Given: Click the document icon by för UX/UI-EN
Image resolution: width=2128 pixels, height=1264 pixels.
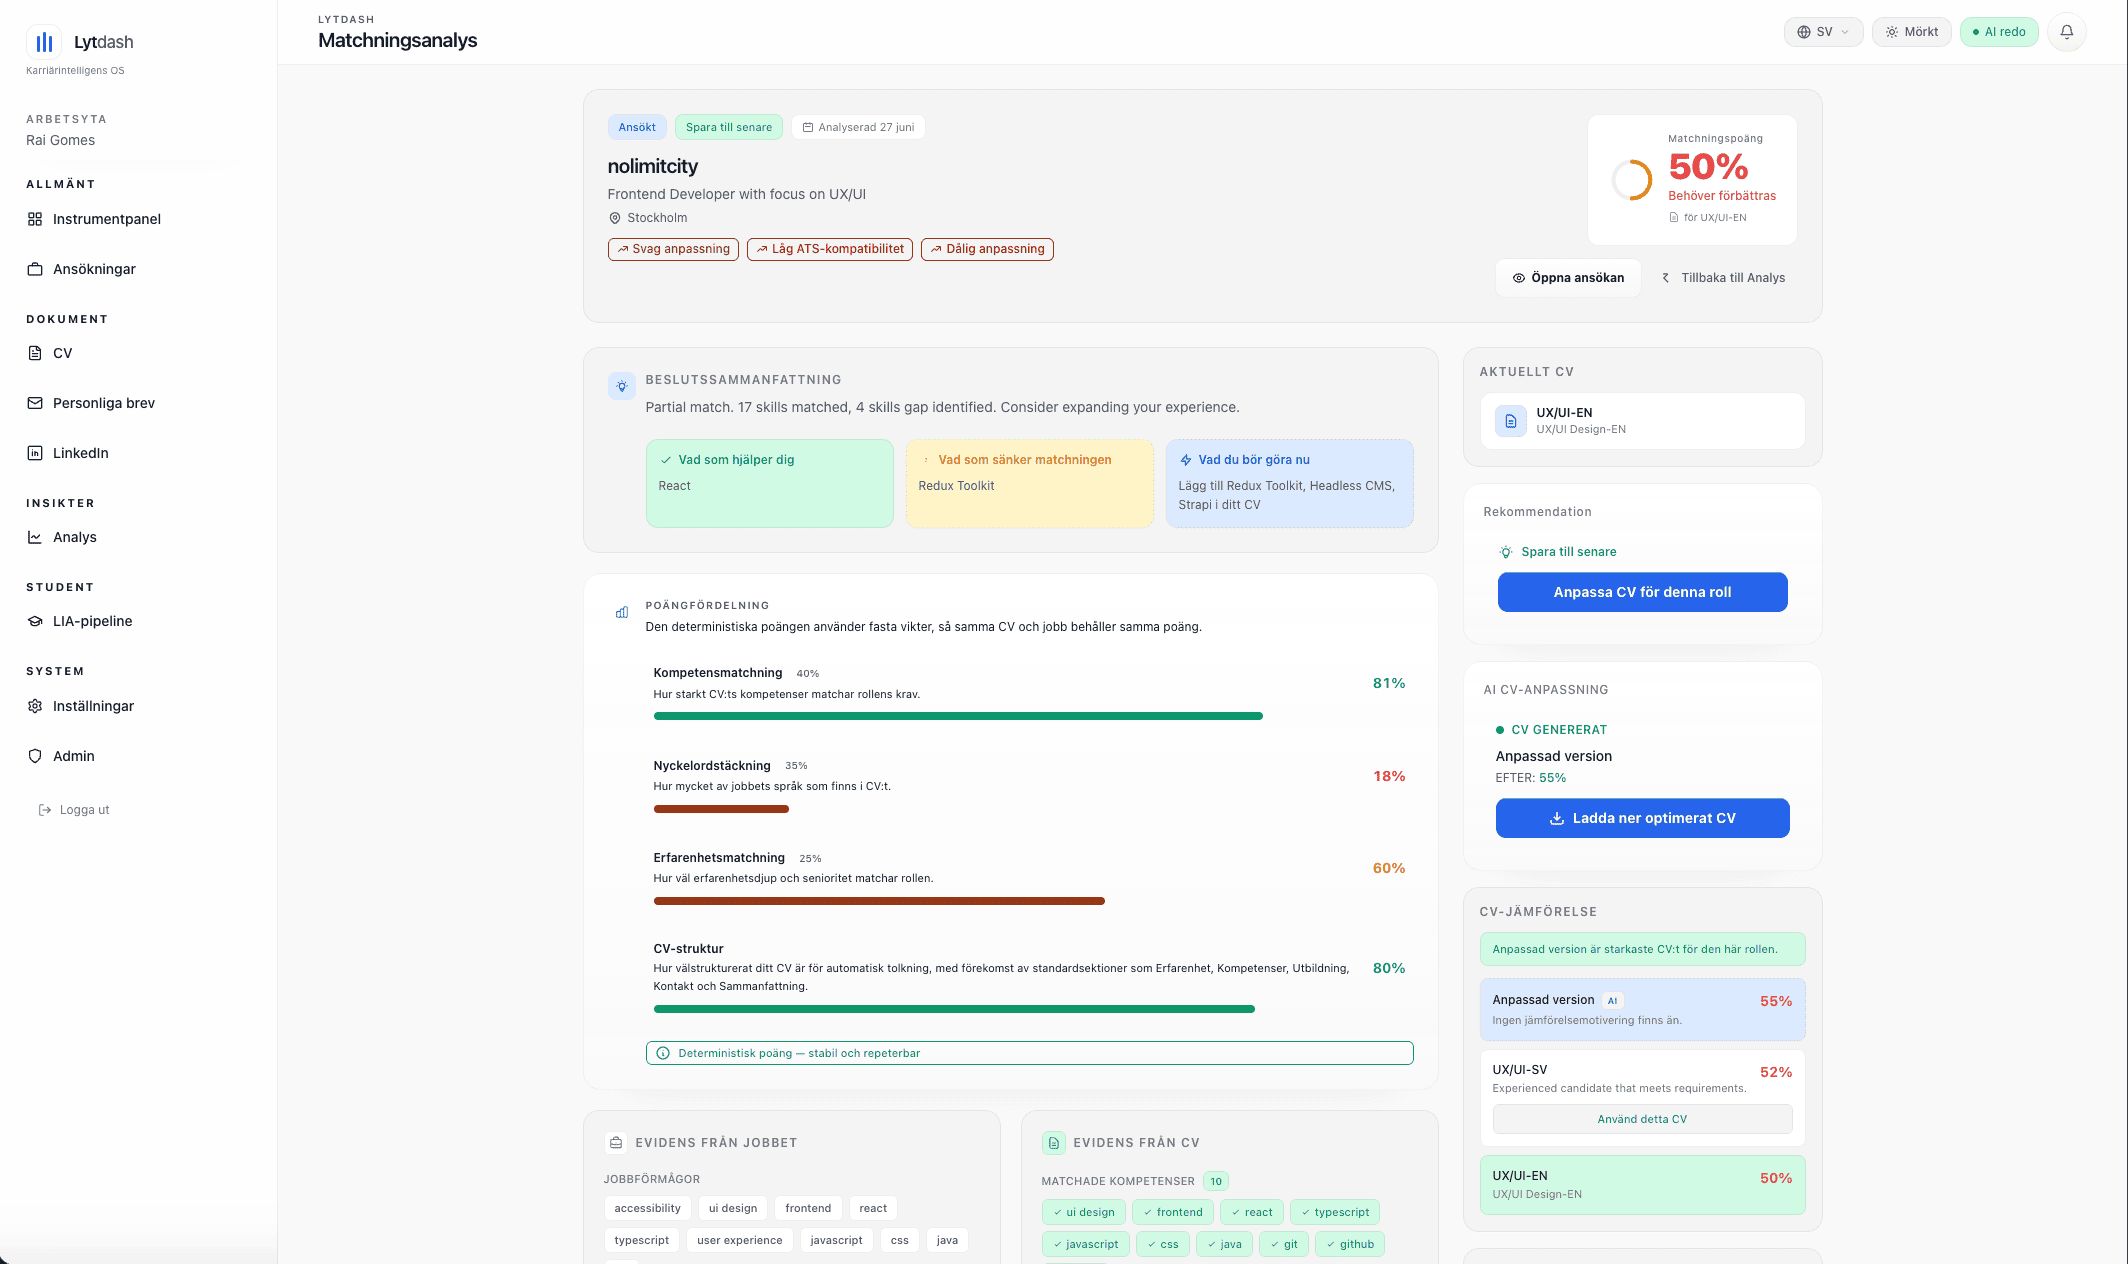Looking at the screenshot, I should click(x=1674, y=217).
